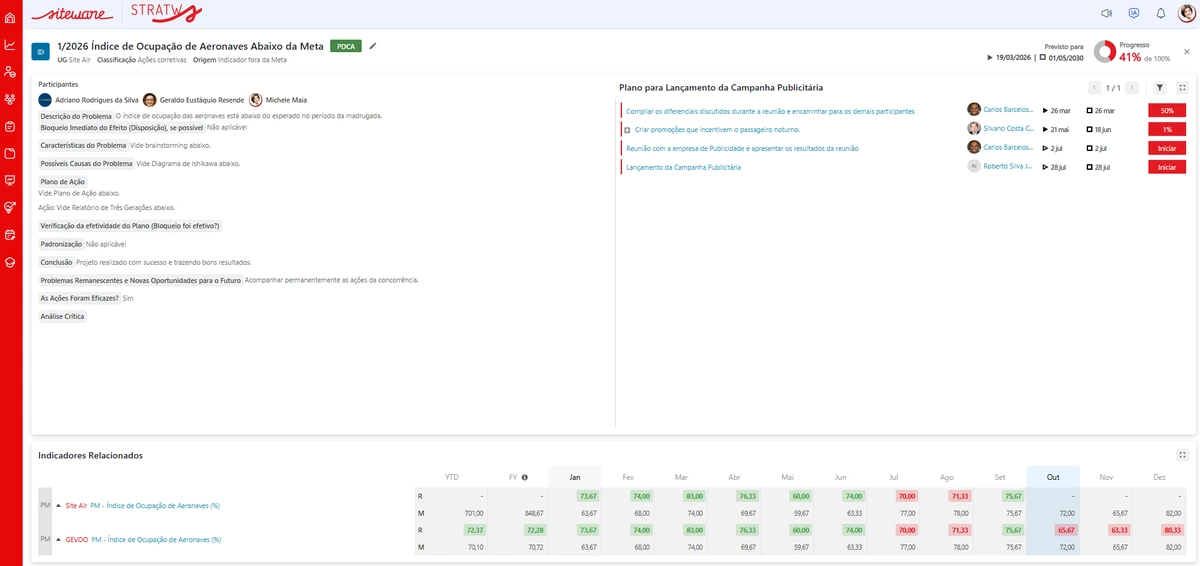Viewport: 1200px width, 566px height.
Task: Open the user profile avatar menu
Action: pos(1187,13)
